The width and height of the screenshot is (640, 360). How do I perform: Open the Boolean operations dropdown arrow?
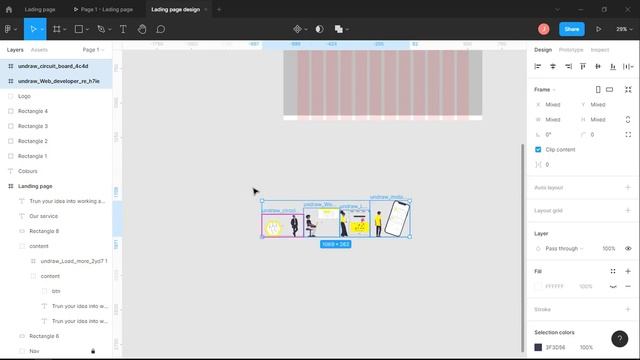click(x=347, y=29)
